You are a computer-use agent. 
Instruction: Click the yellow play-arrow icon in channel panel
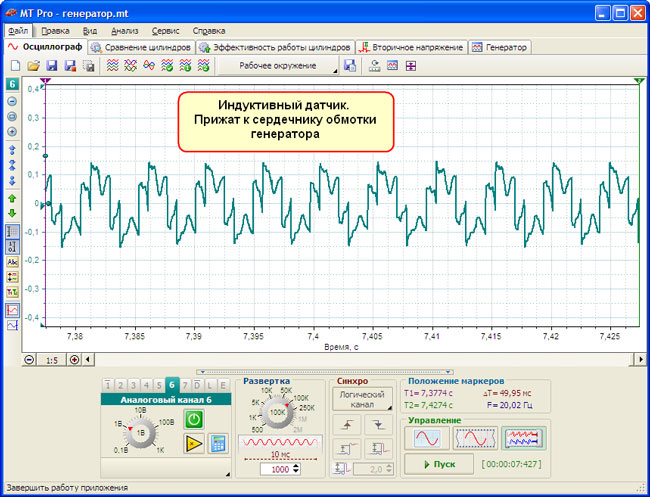pos(194,444)
